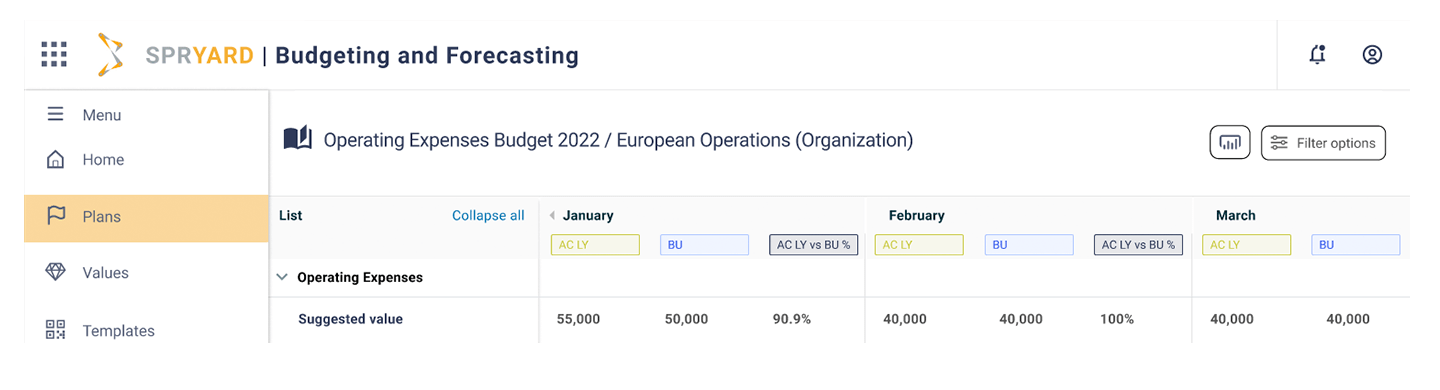Open the user account profile icon
This screenshot has height=390, width=1440.
1372,54
